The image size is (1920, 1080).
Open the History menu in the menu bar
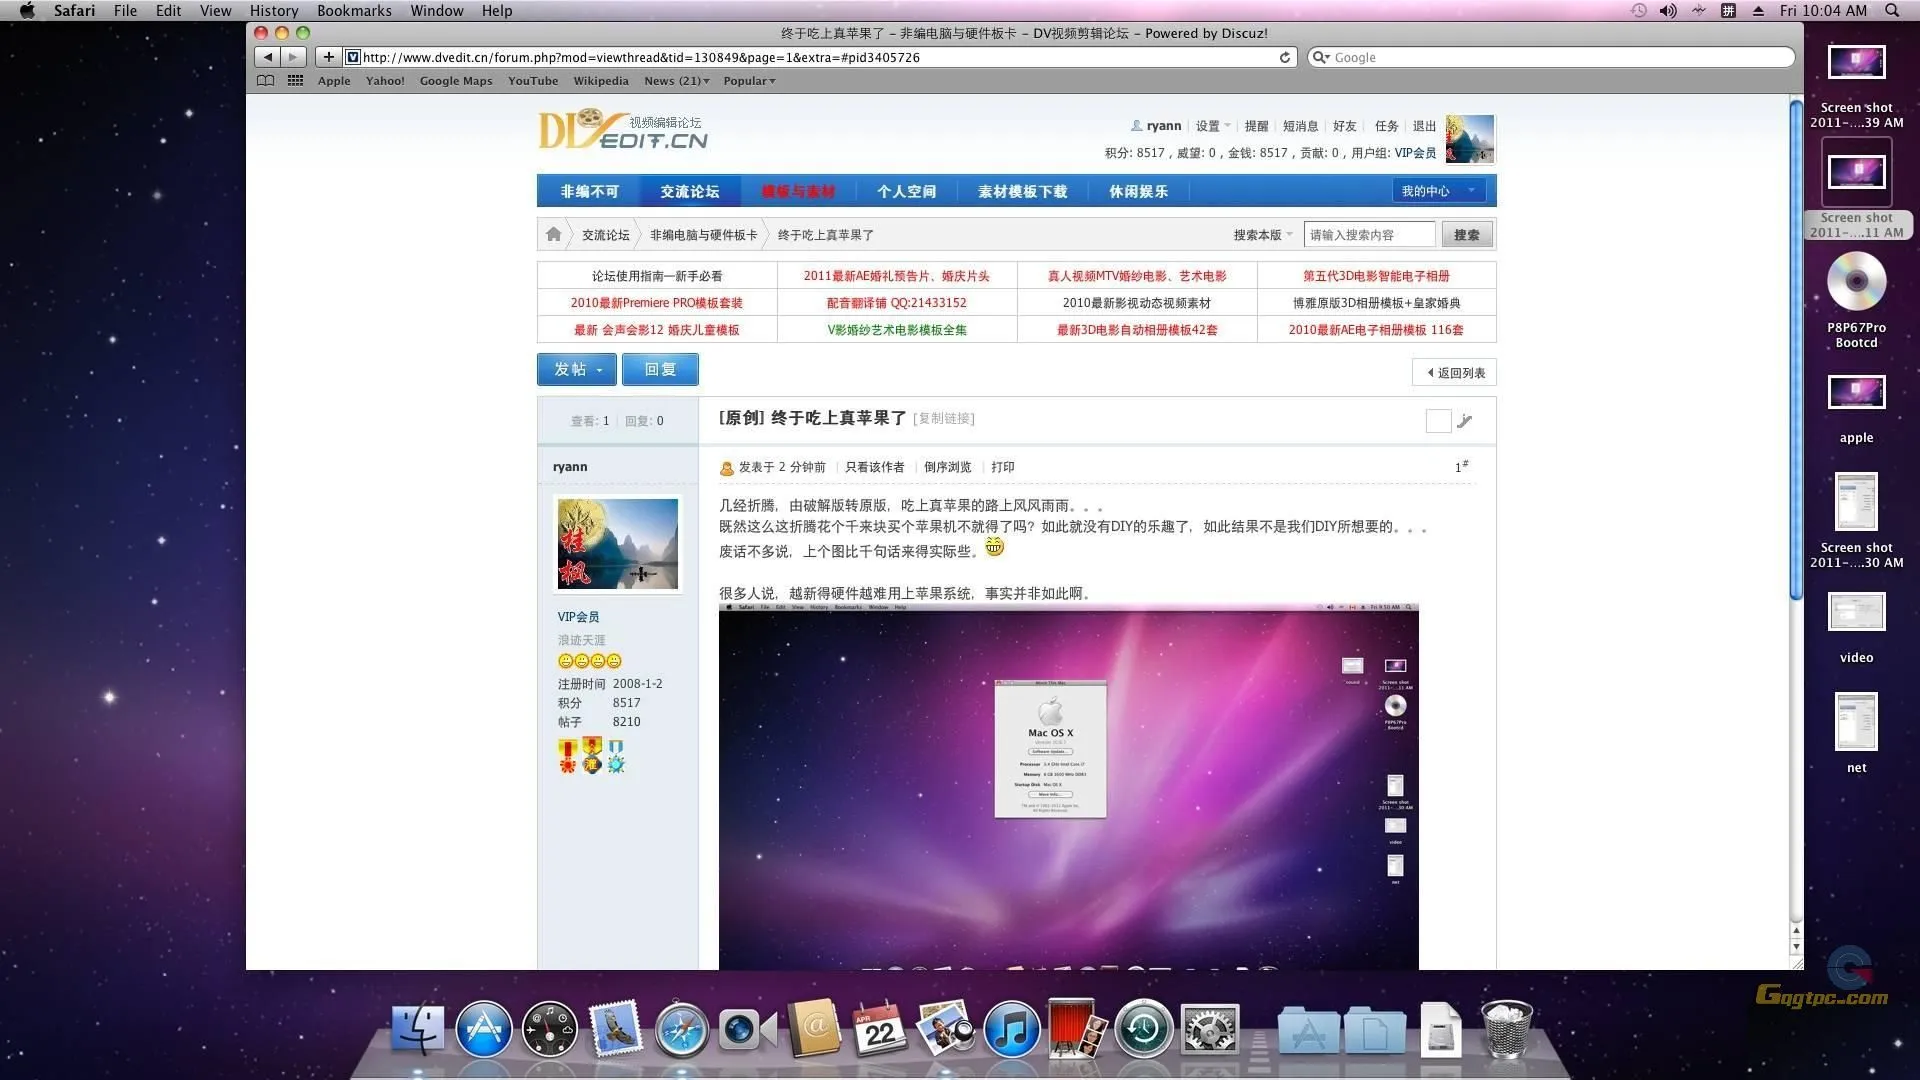[273, 11]
